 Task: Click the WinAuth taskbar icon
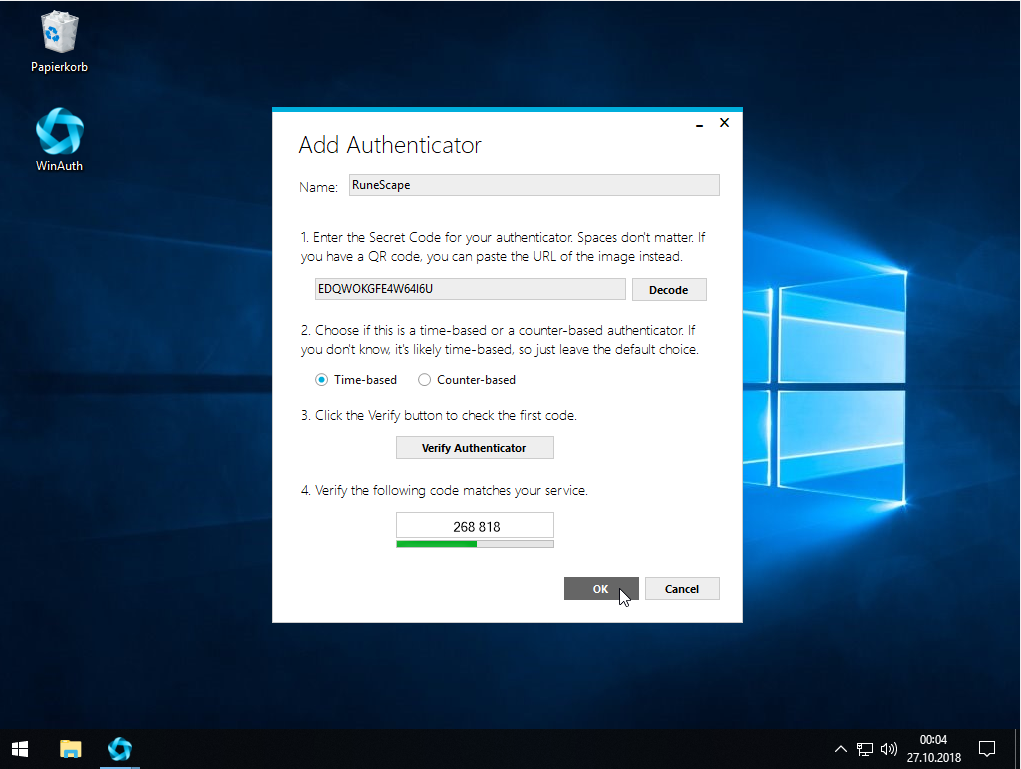(120, 748)
